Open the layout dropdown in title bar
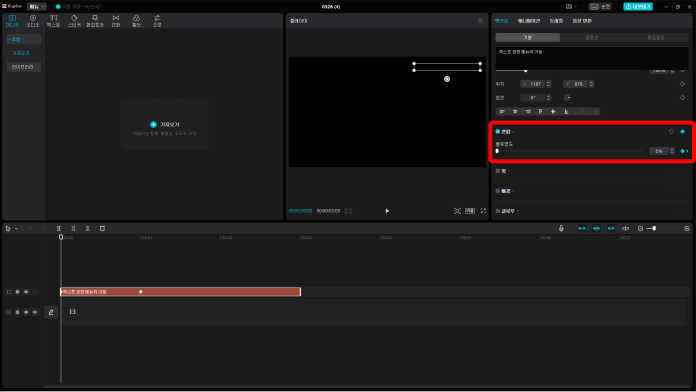The width and height of the screenshot is (696, 392). point(571,7)
